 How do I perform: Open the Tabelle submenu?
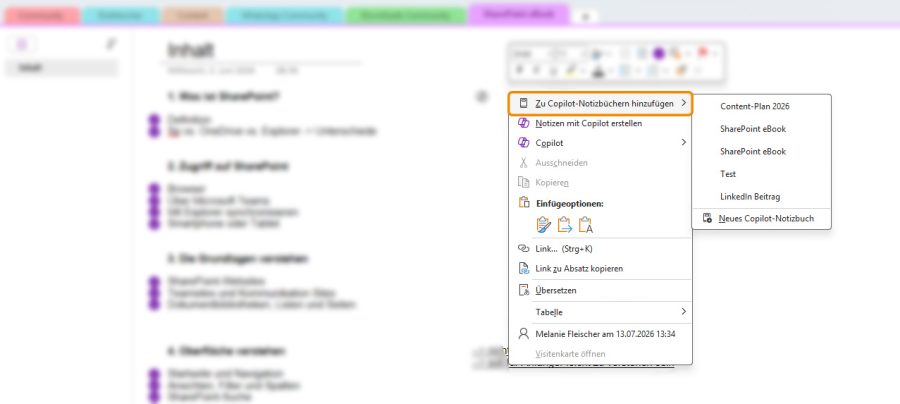[600, 312]
